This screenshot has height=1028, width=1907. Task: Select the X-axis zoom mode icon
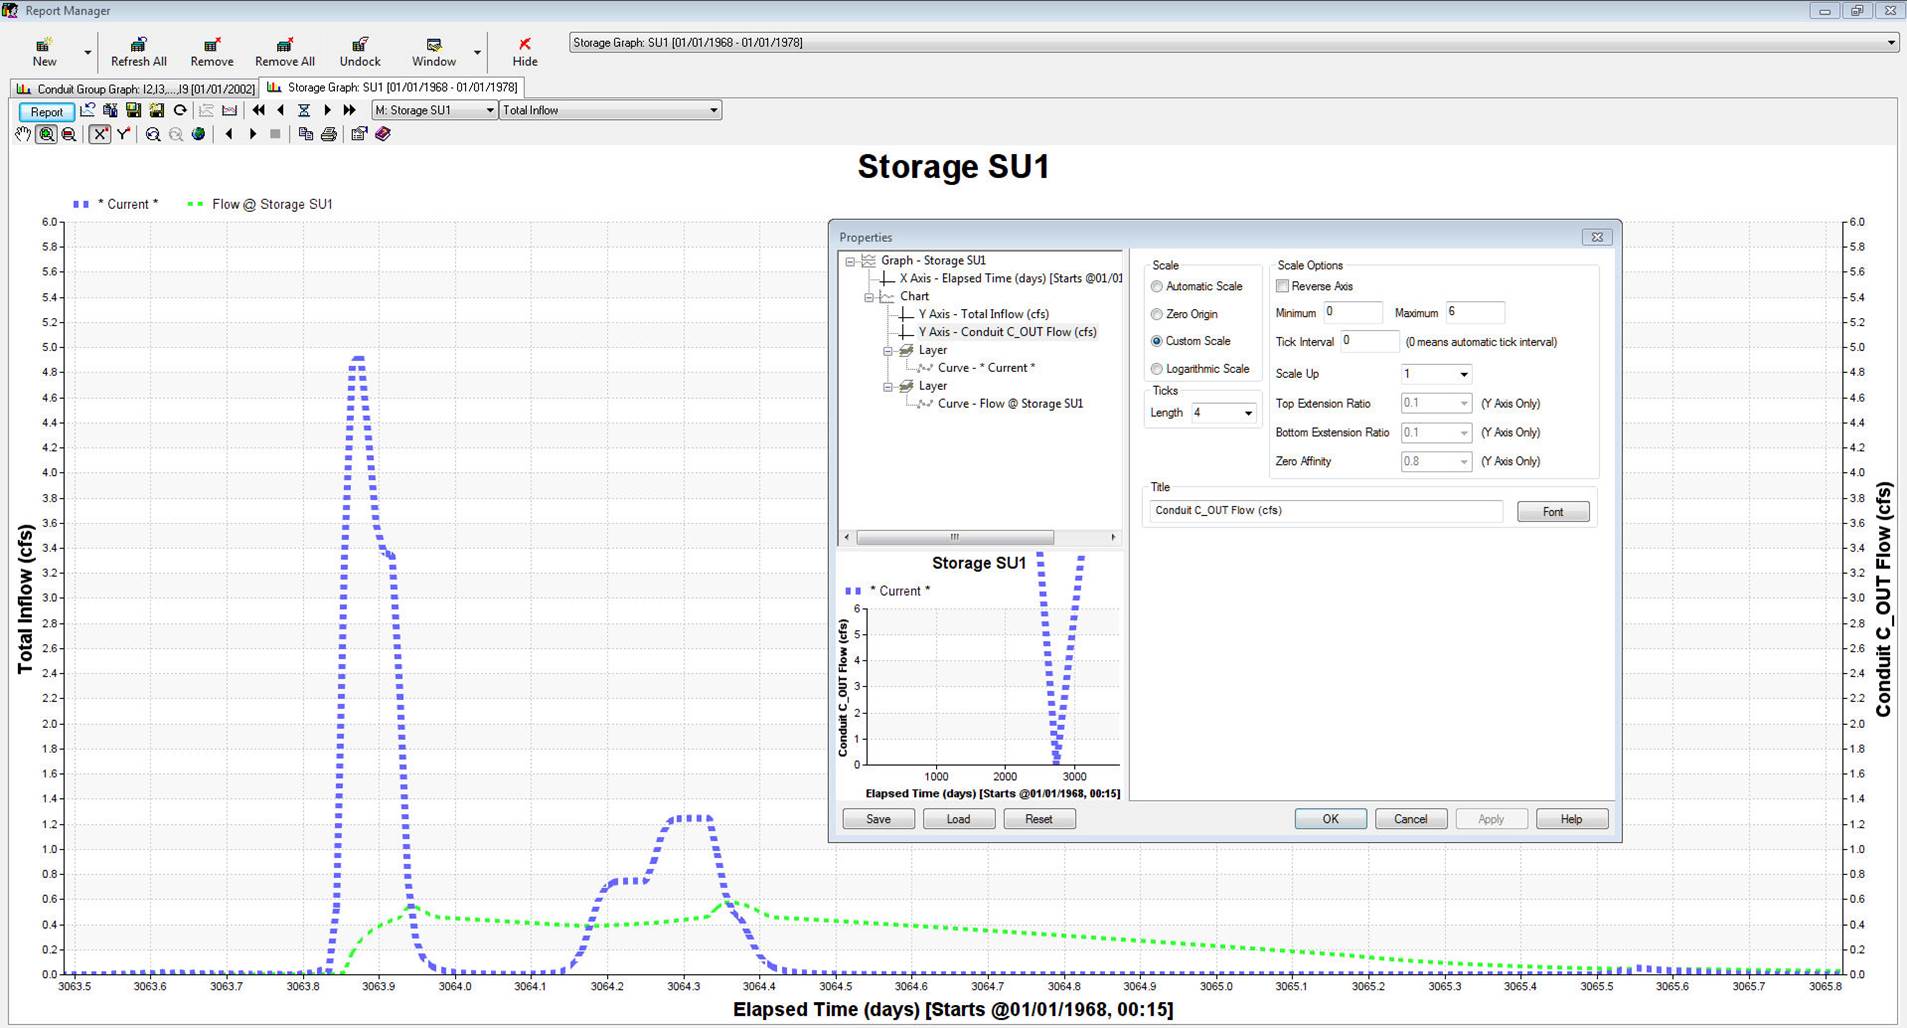click(99, 134)
